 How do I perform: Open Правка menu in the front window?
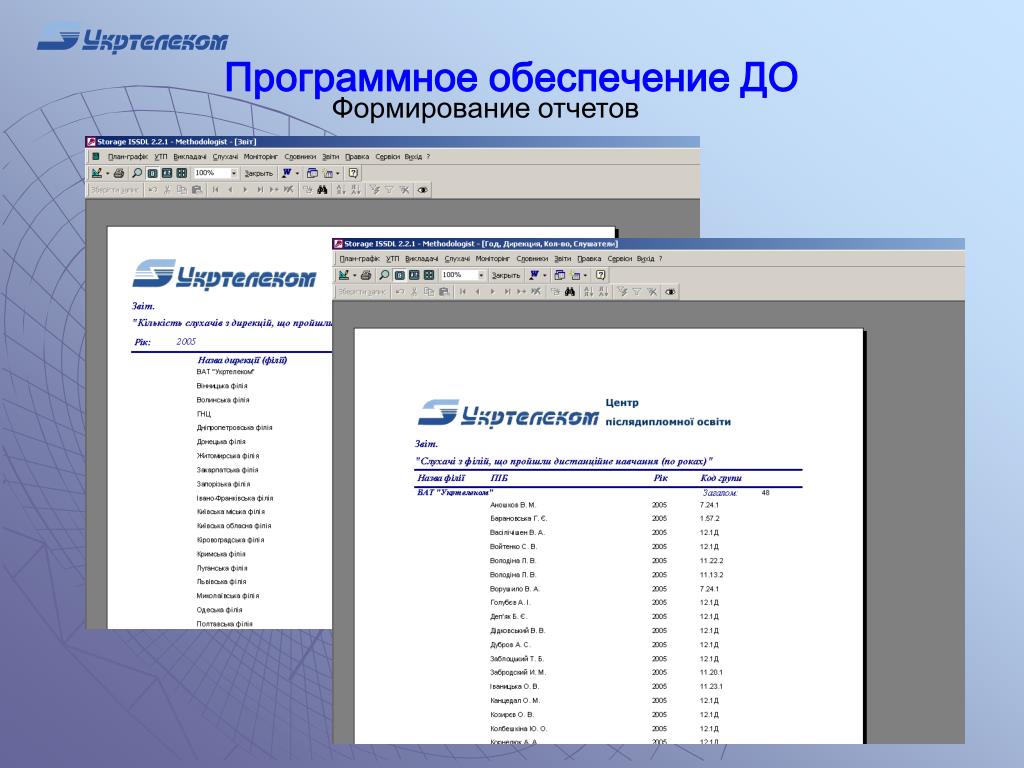pos(589,259)
